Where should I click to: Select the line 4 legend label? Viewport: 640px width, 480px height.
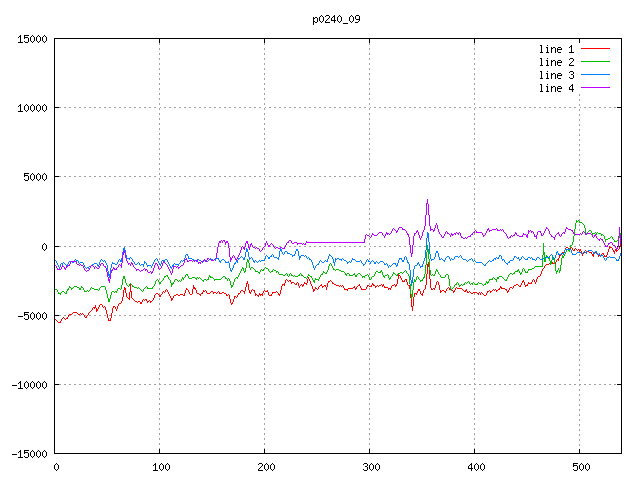(x=556, y=88)
